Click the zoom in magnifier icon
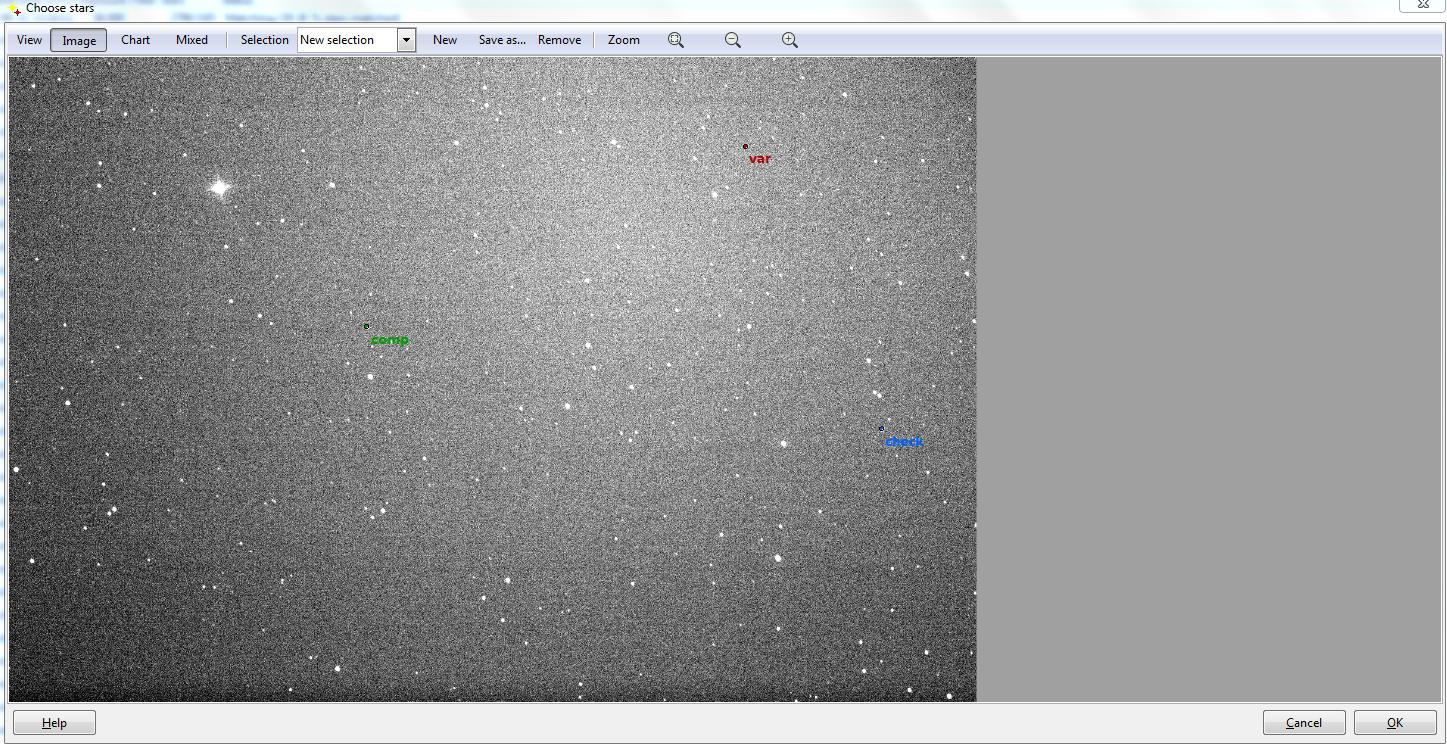 pos(790,40)
